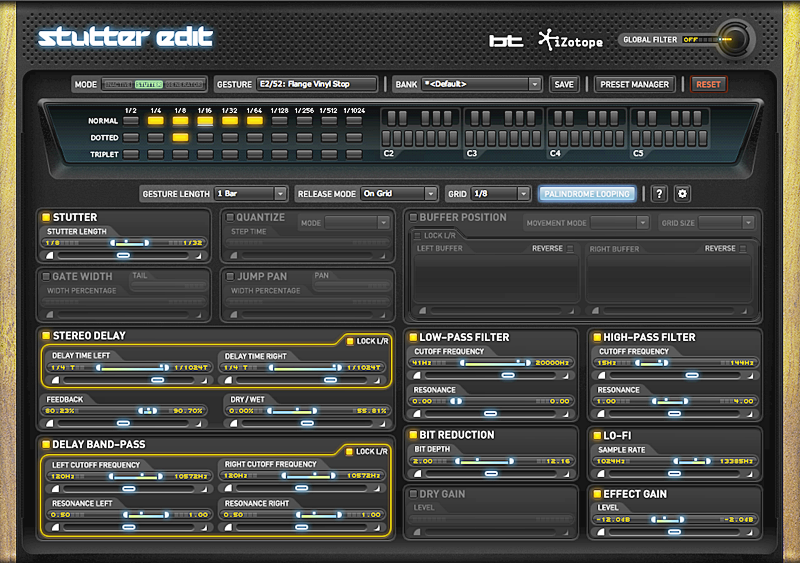Click the Gesture name field
The height and width of the screenshot is (563, 800).
(x=316, y=84)
